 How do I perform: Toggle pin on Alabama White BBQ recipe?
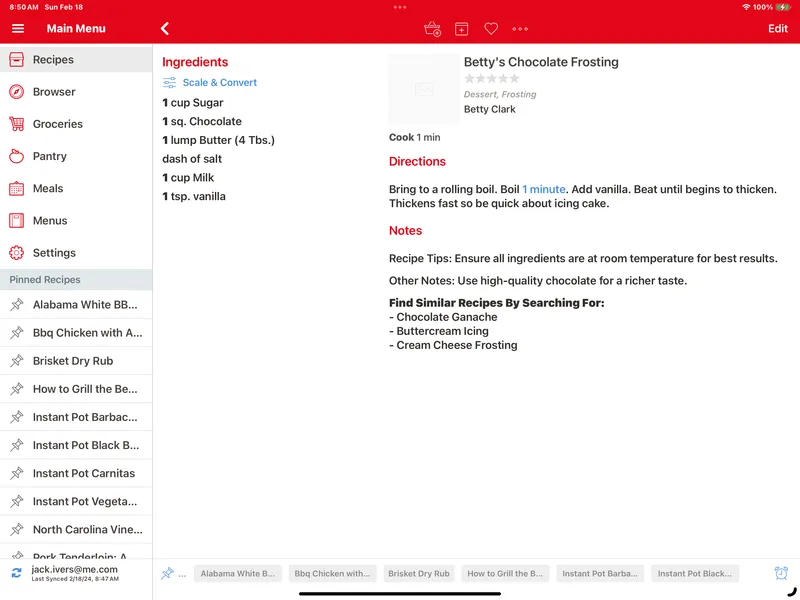pos(18,304)
